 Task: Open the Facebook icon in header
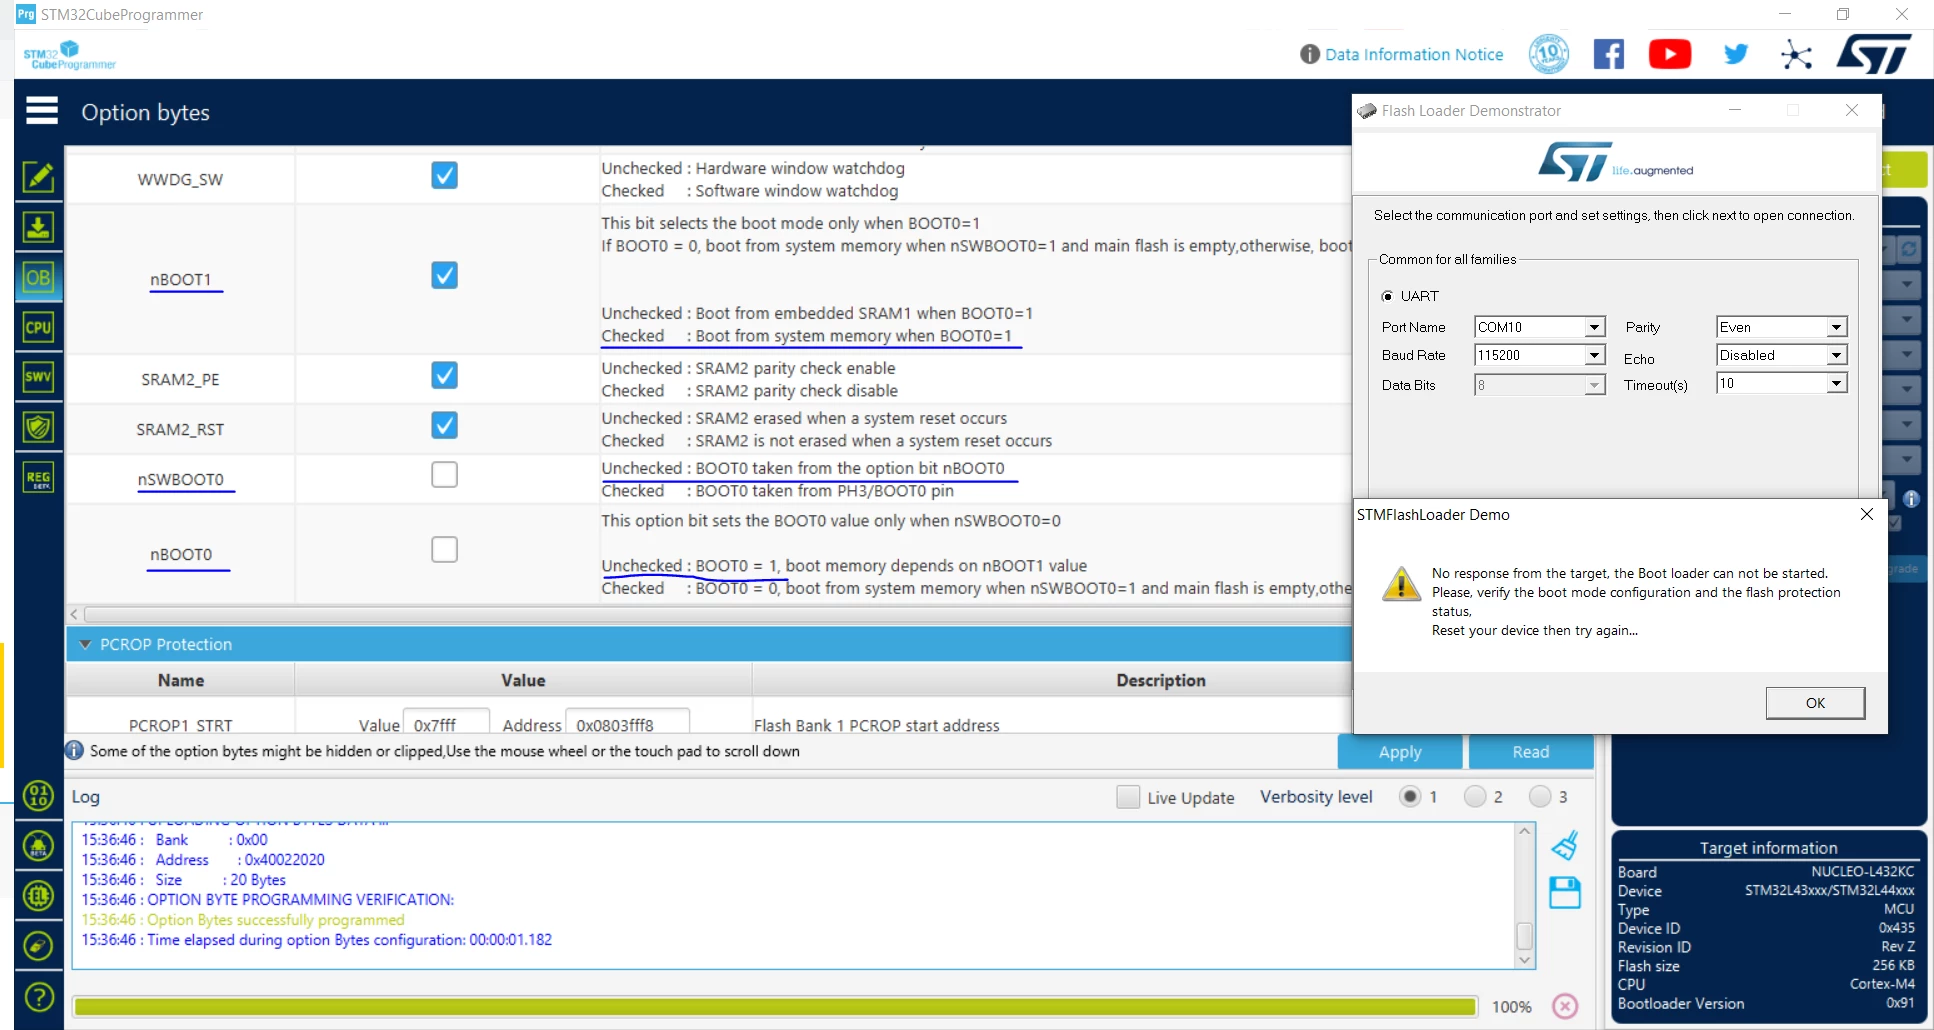(x=1608, y=54)
